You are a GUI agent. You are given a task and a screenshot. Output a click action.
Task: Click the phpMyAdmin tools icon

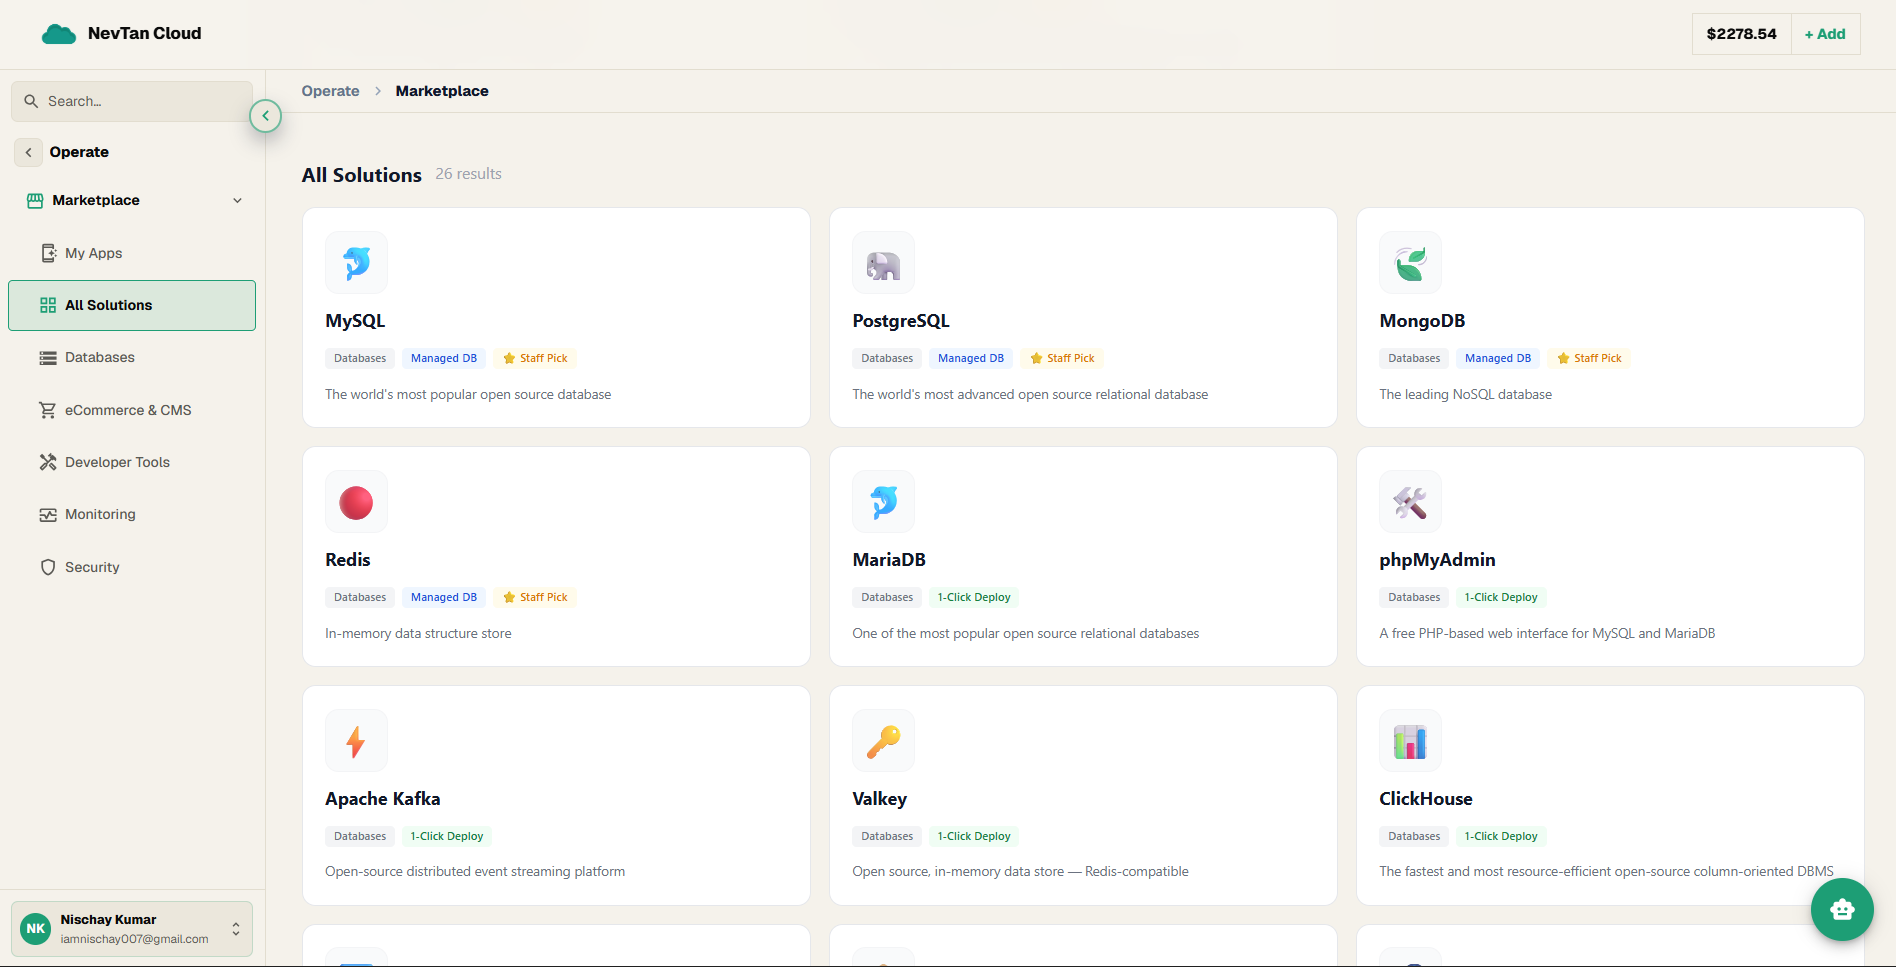1410,502
